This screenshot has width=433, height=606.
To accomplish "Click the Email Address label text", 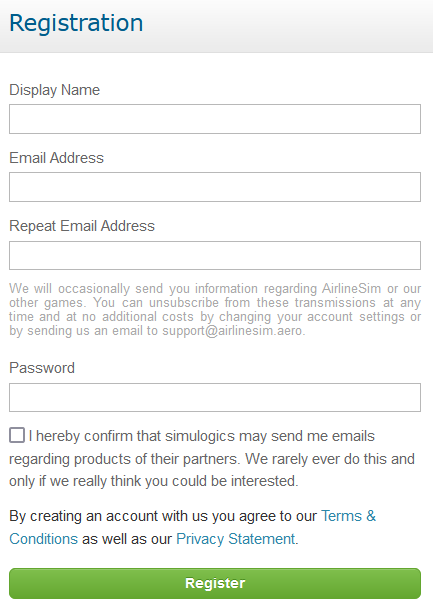I will pos(56,158).
